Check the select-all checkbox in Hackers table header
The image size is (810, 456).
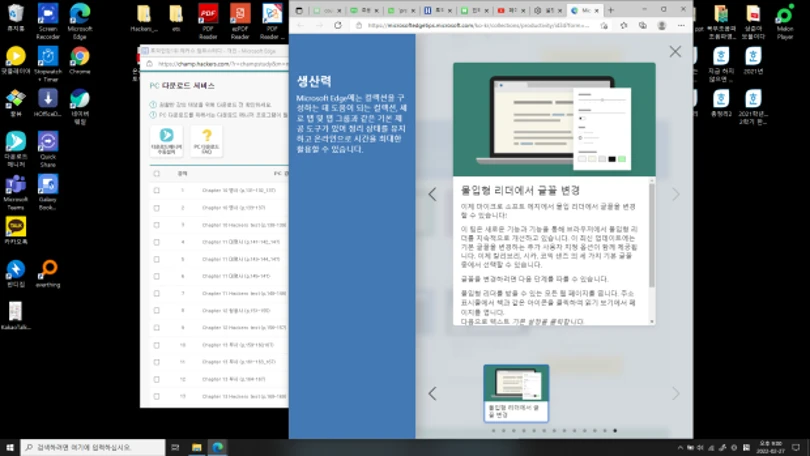157,174
